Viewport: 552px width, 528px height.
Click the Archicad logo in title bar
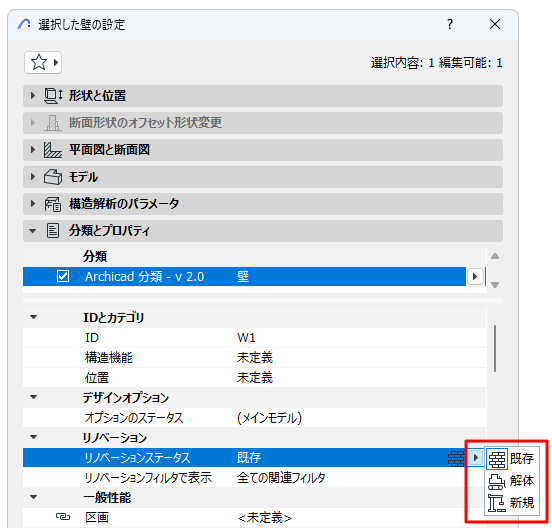point(24,24)
